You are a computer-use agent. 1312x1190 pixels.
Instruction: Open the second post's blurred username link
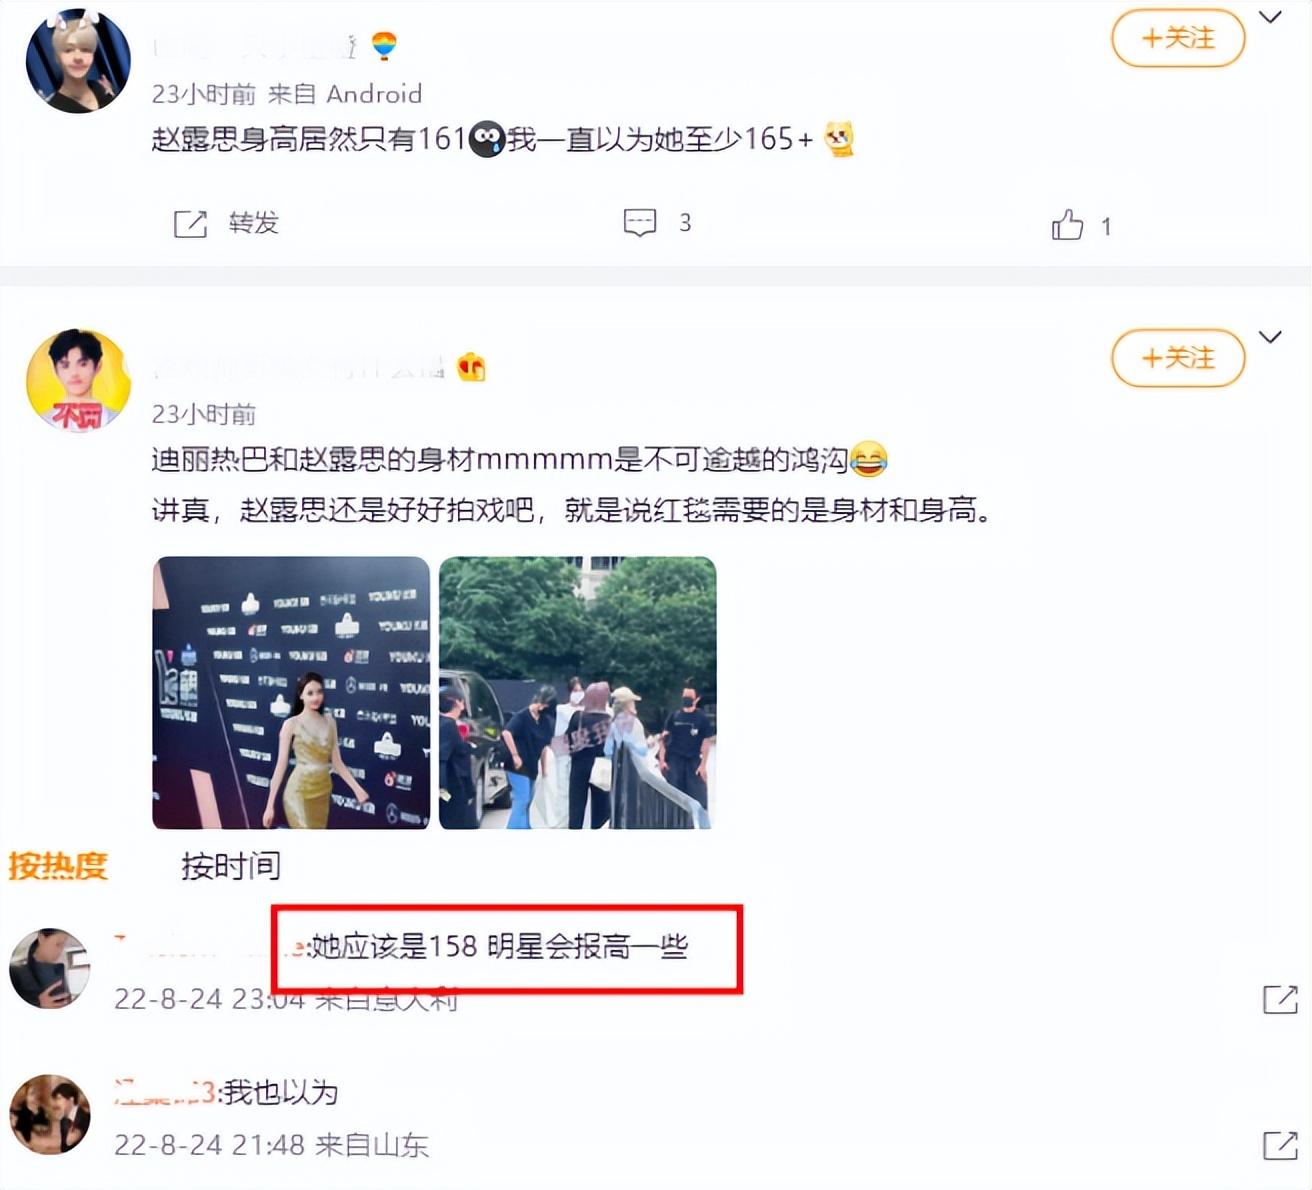(x=298, y=367)
